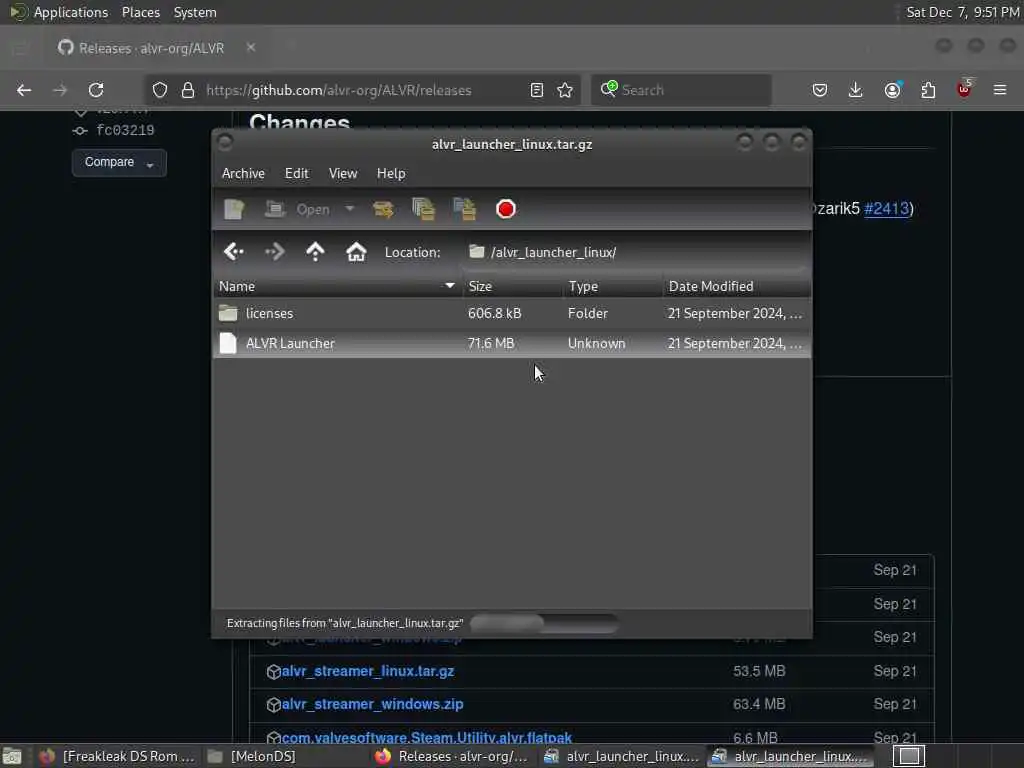The height and width of the screenshot is (768, 1024).
Task: Open the Firefox hamburger menu
Action: (x=1000, y=90)
